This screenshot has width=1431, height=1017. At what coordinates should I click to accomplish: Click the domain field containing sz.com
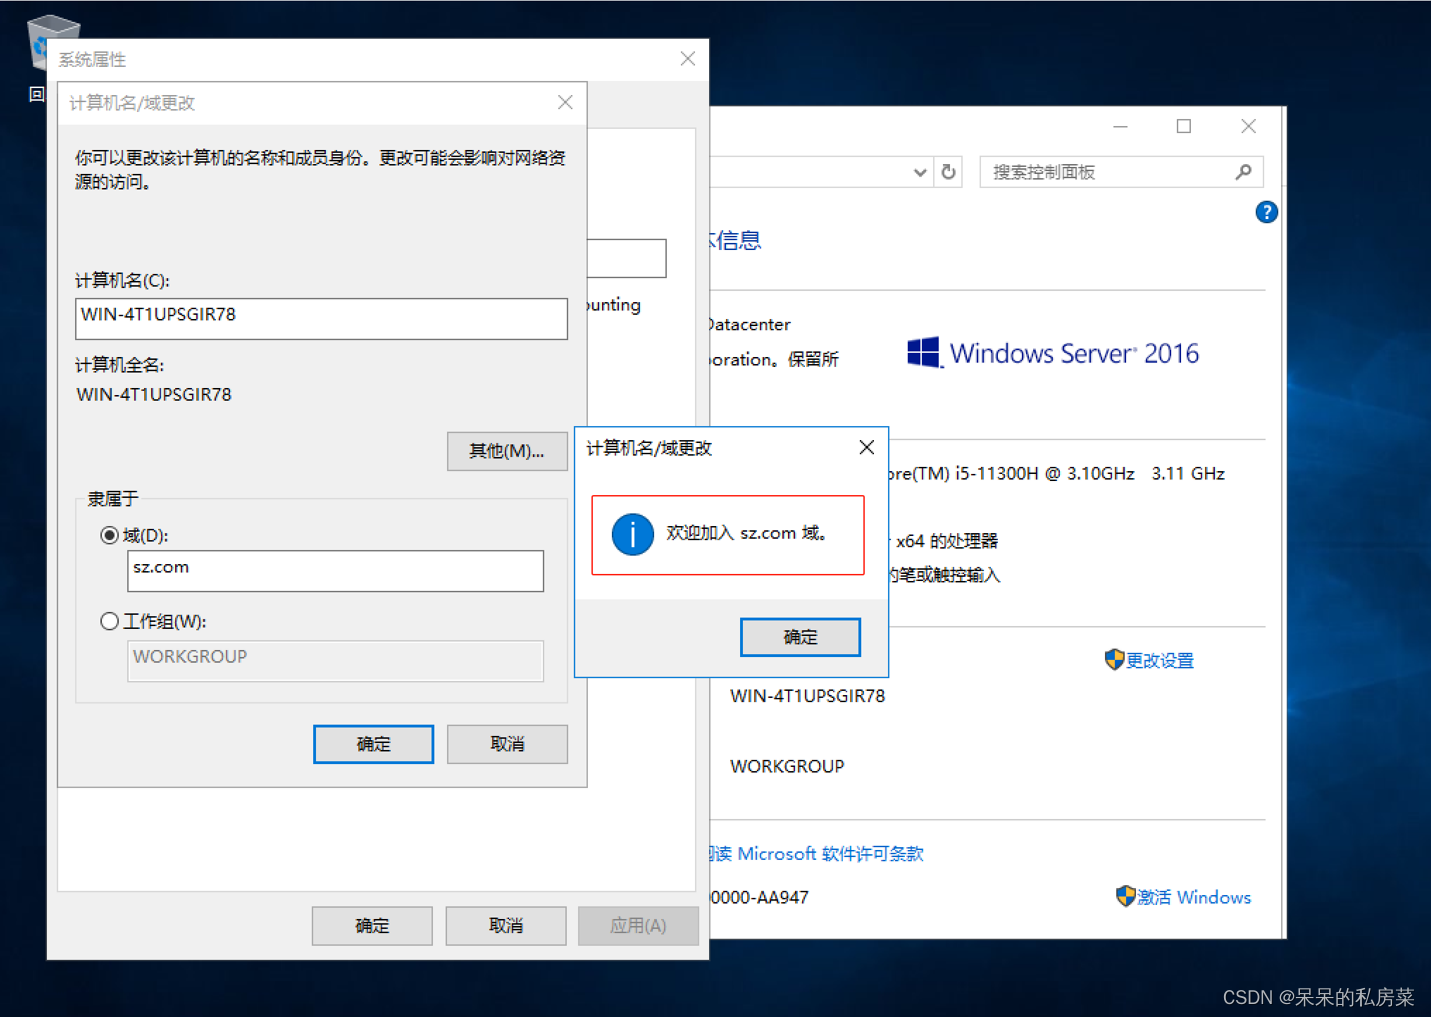pyautogui.click(x=335, y=571)
